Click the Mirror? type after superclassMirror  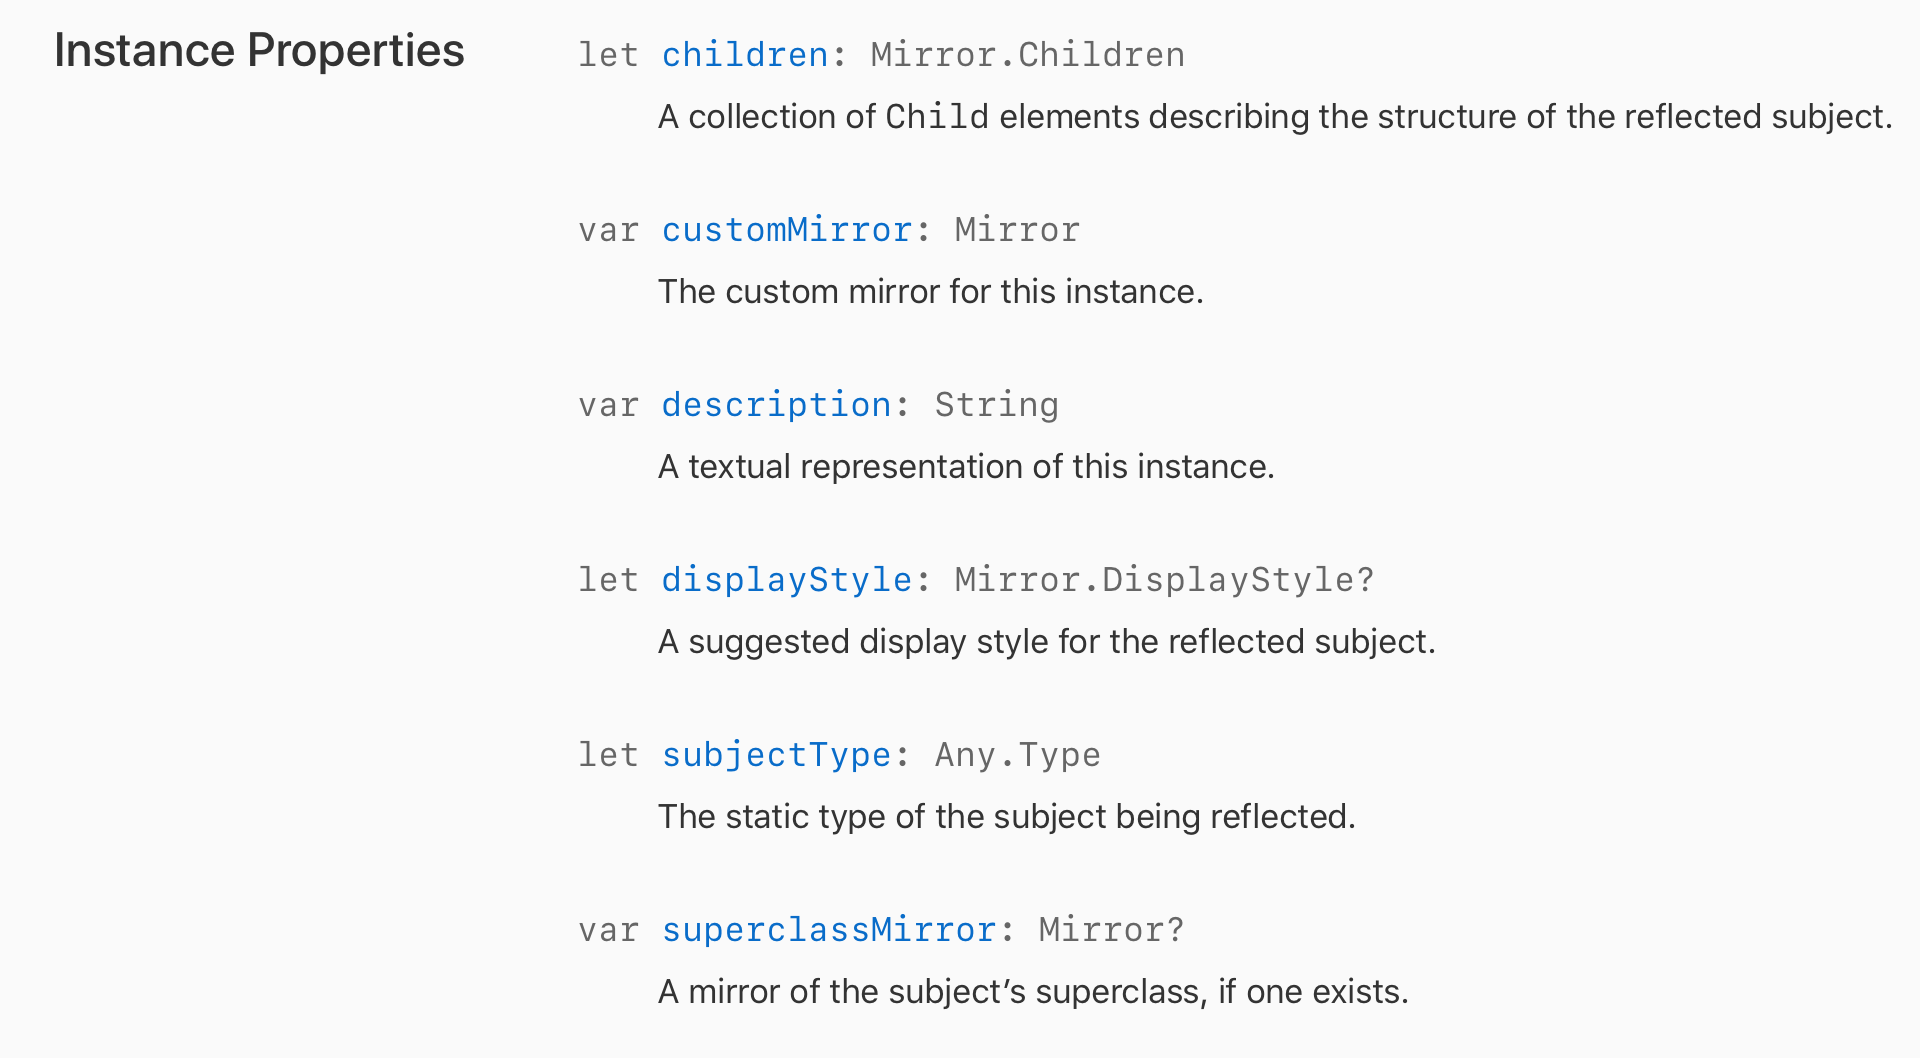click(x=1111, y=930)
